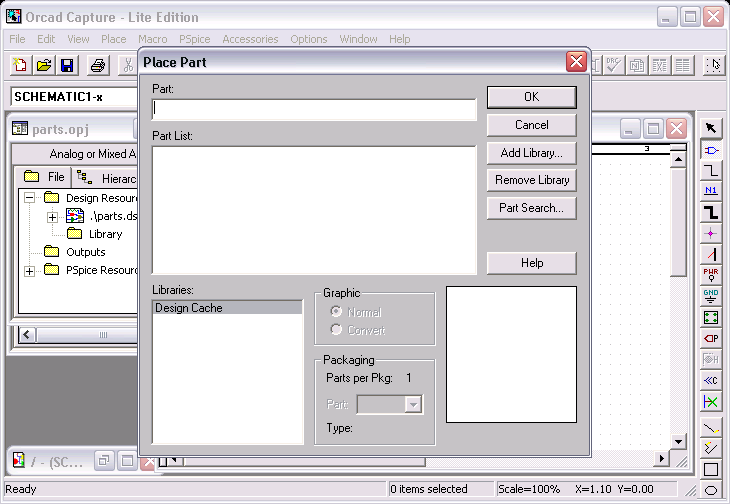The image size is (730, 504).
Task: Select the Place Off-Page Connector tool
Action: tap(710, 380)
